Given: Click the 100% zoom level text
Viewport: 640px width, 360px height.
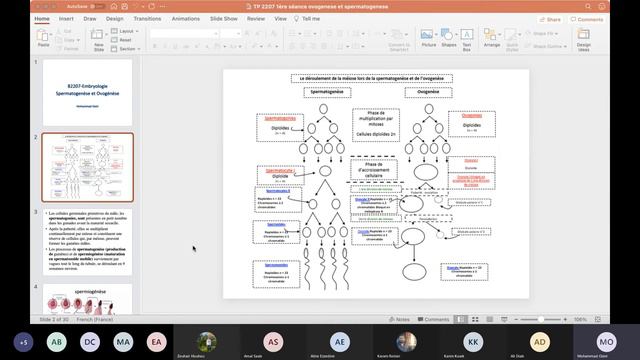Looking at the screenshot, I should point(580,319).
